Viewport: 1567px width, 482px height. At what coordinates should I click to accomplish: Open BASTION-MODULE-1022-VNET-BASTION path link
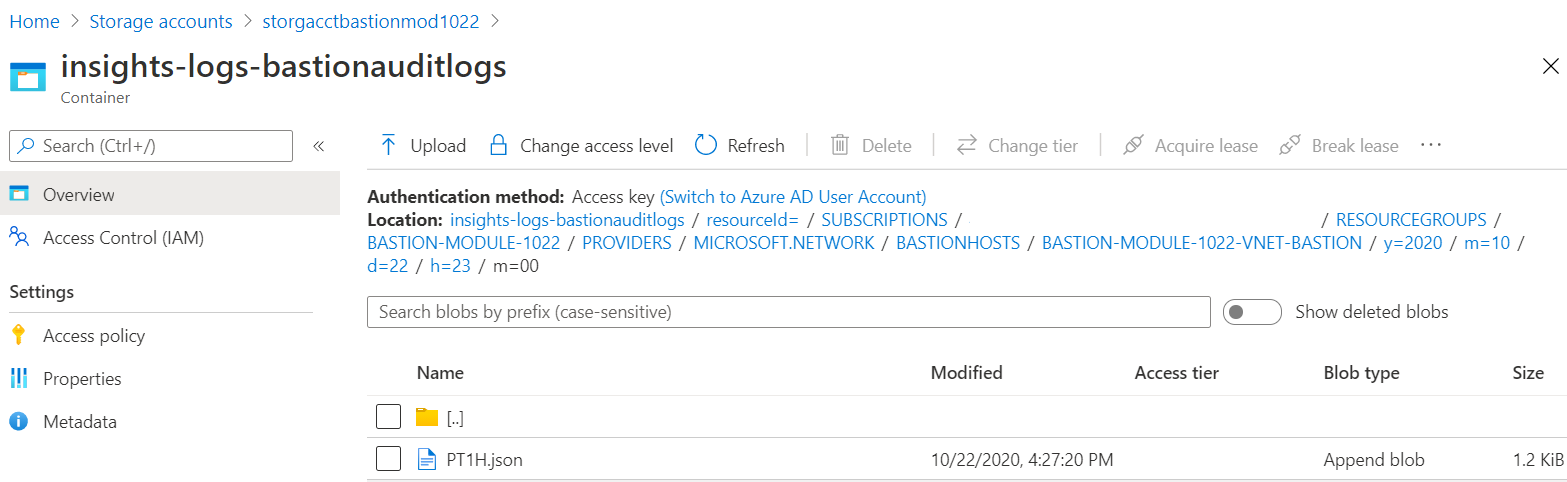1202,243
